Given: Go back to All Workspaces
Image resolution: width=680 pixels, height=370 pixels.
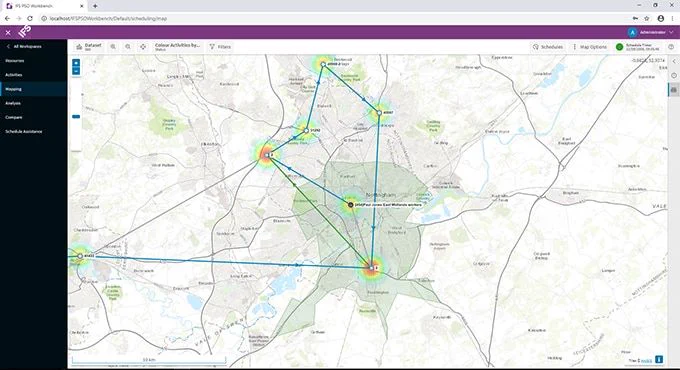Looking at the screenshot, I should coord(24,46).
